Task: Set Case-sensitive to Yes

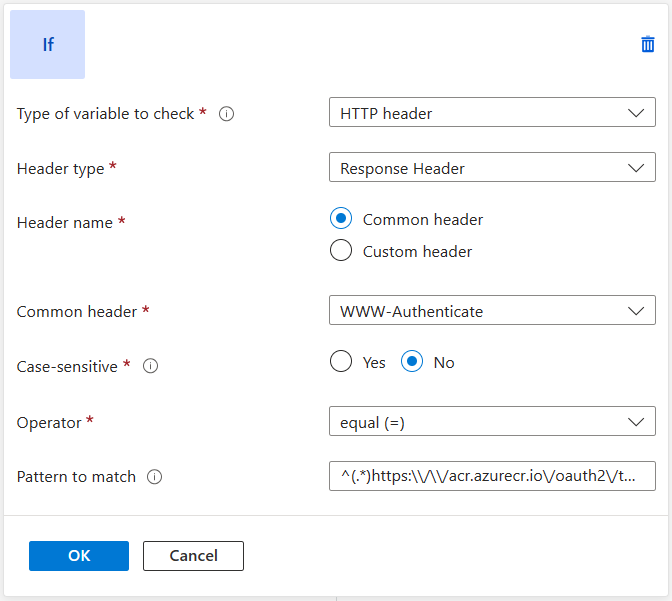Action: coord(341,362)
